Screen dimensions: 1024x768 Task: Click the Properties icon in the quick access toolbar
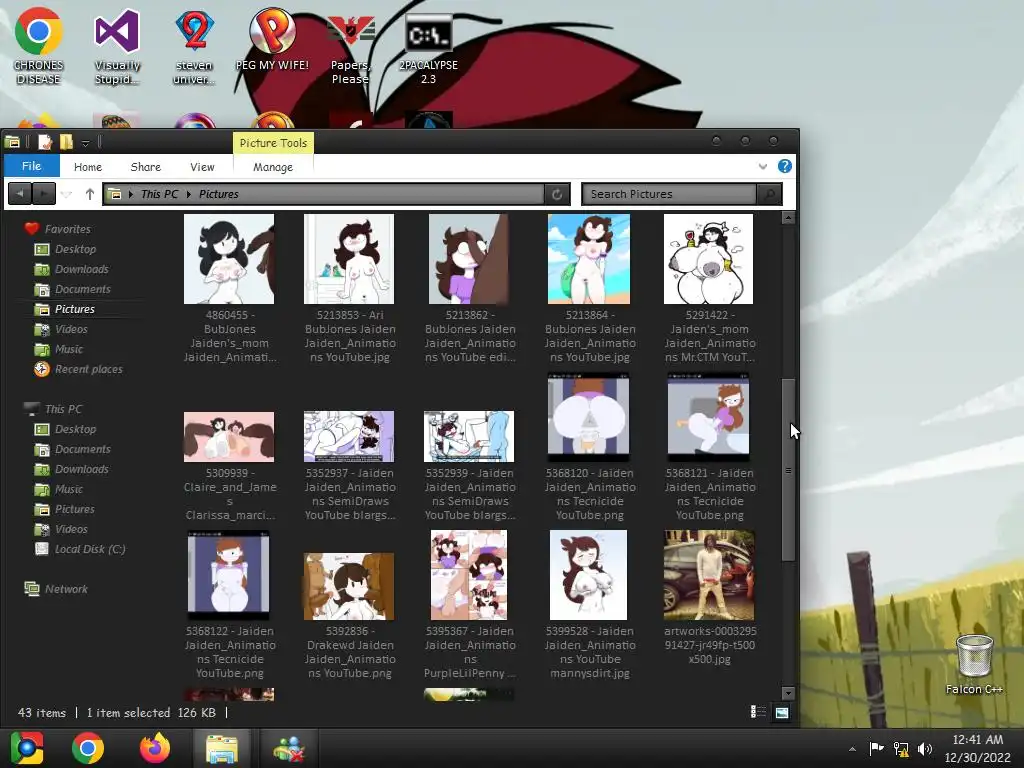pyautogui.click(x=45, y=142)
